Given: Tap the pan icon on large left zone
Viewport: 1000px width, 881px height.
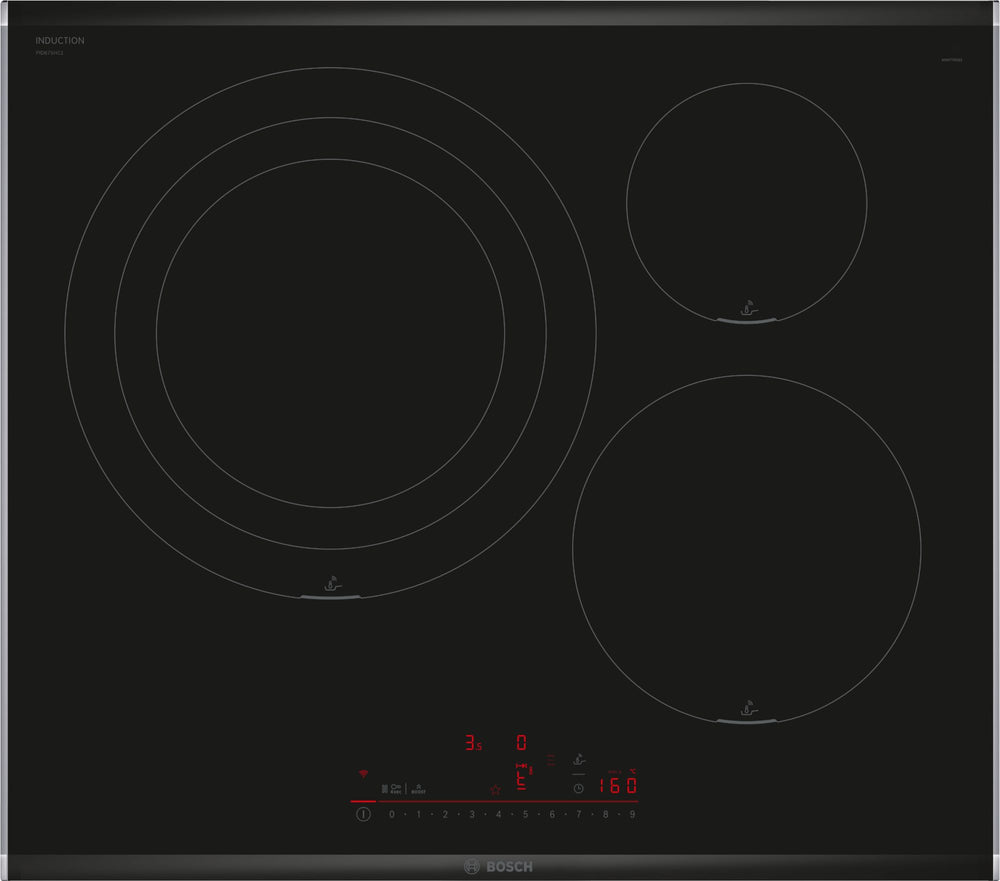Looking at the screenshot, I should [x=331, y=582].
